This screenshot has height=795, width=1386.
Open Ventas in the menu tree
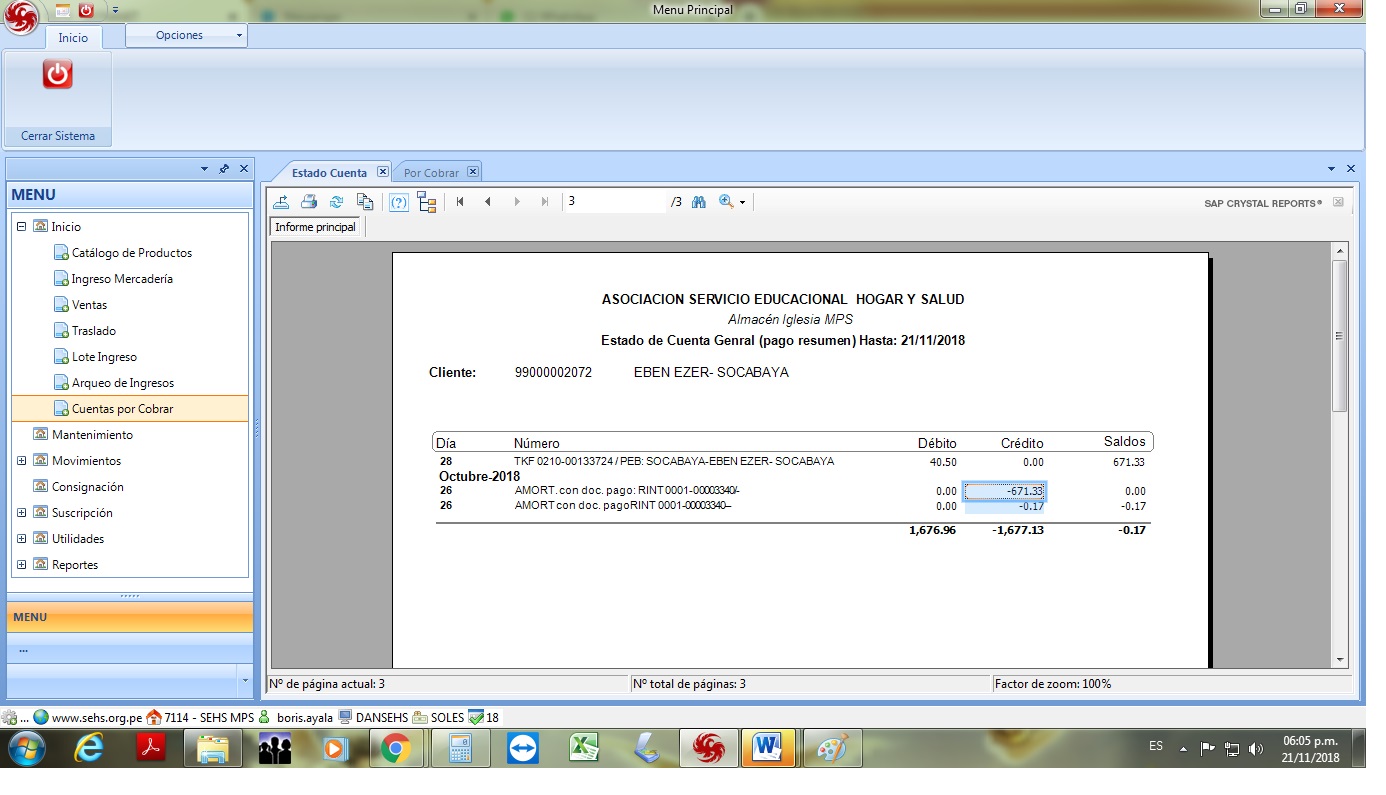click(x=89, y=305)
